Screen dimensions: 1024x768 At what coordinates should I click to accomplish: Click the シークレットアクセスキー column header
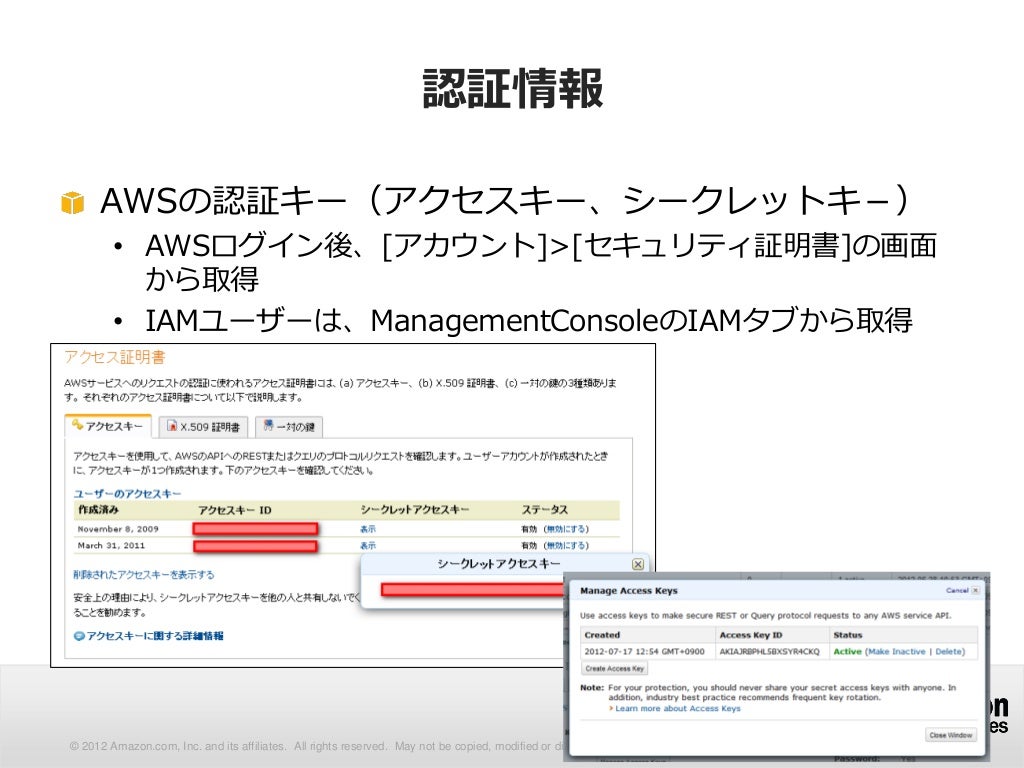pyautogui.click(x=415, y=509)
